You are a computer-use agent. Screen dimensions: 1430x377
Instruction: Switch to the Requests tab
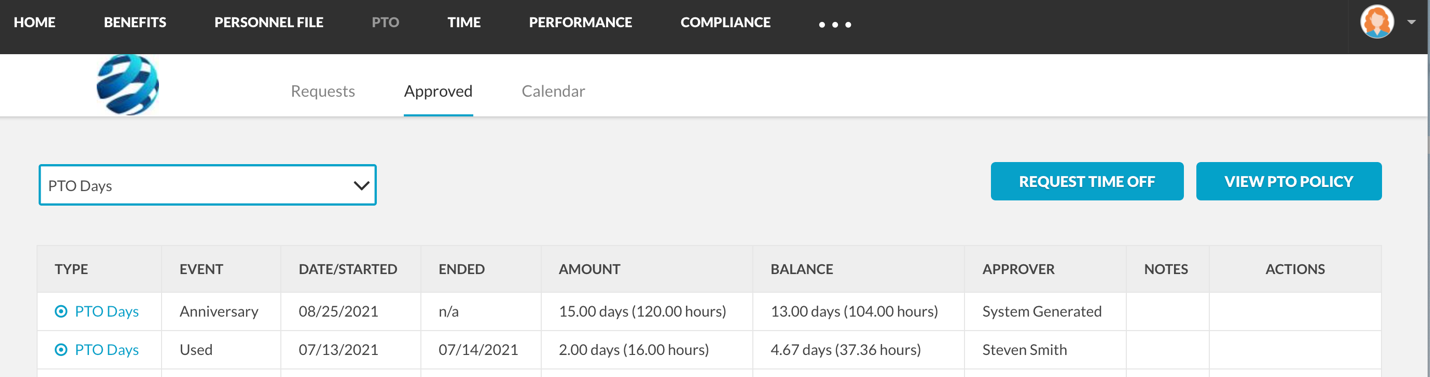coord(323,91)
